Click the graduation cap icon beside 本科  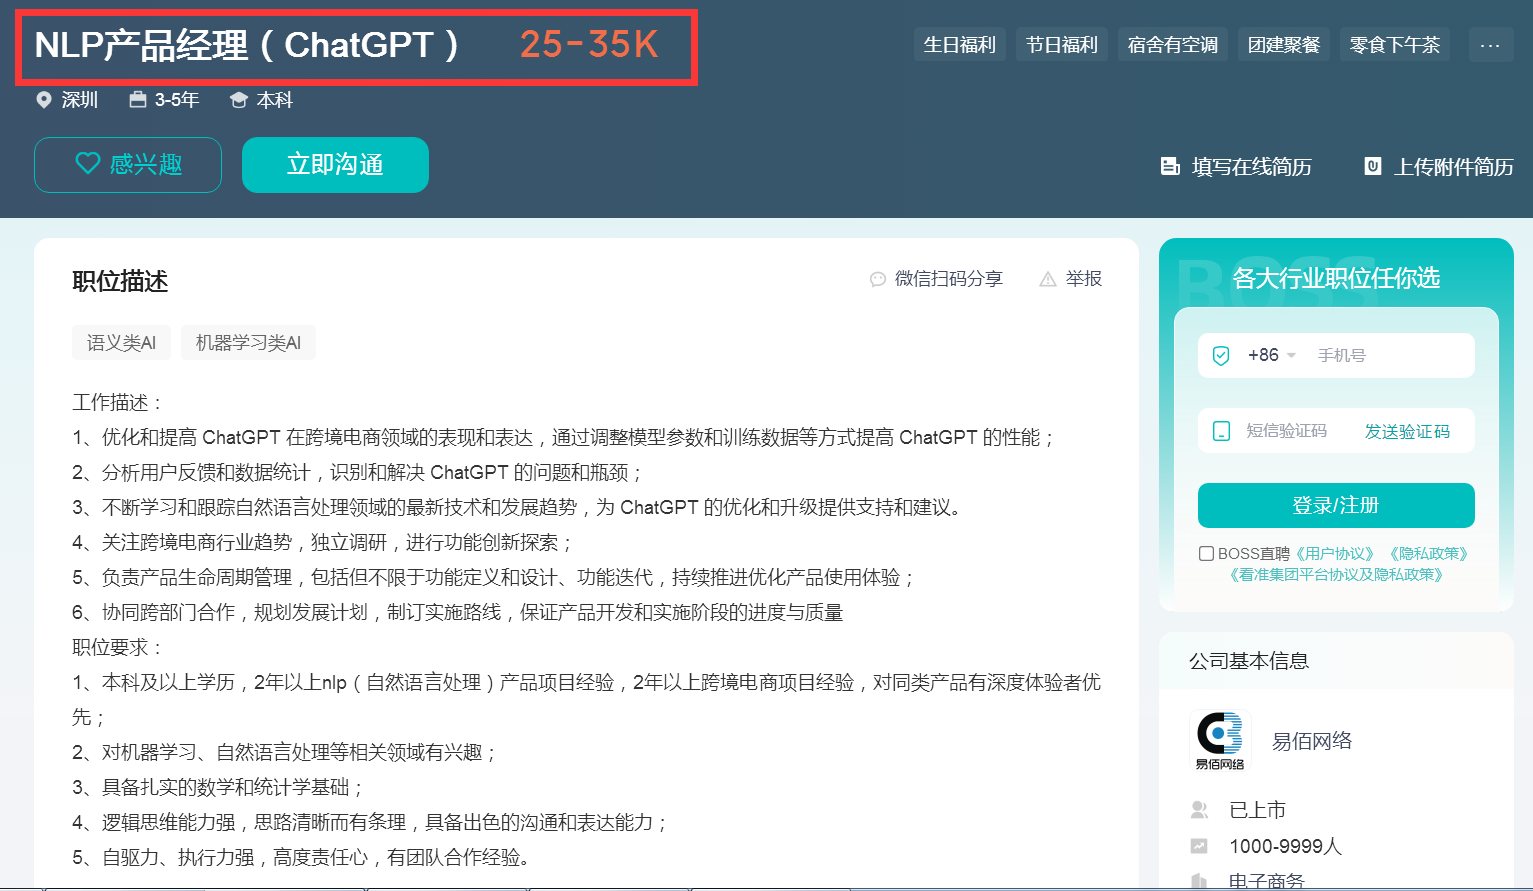(238, 100)
